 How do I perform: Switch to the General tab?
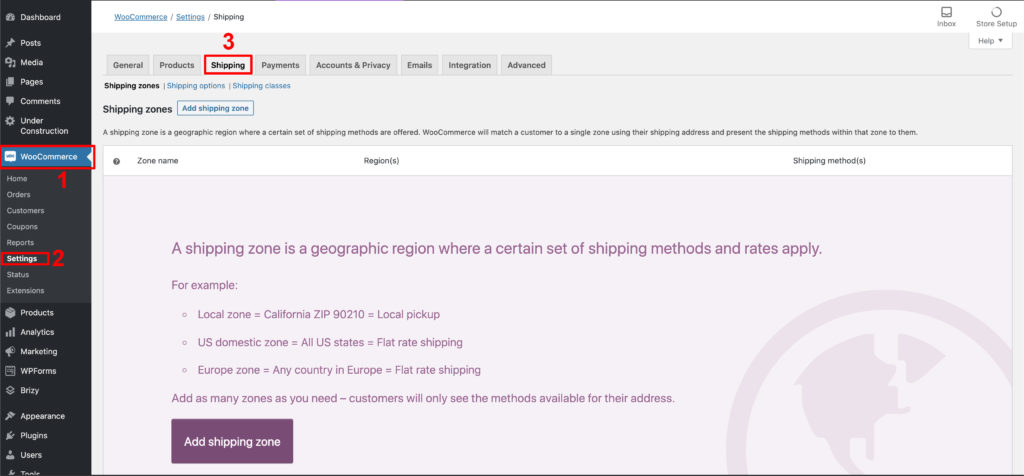click(128, 65)
